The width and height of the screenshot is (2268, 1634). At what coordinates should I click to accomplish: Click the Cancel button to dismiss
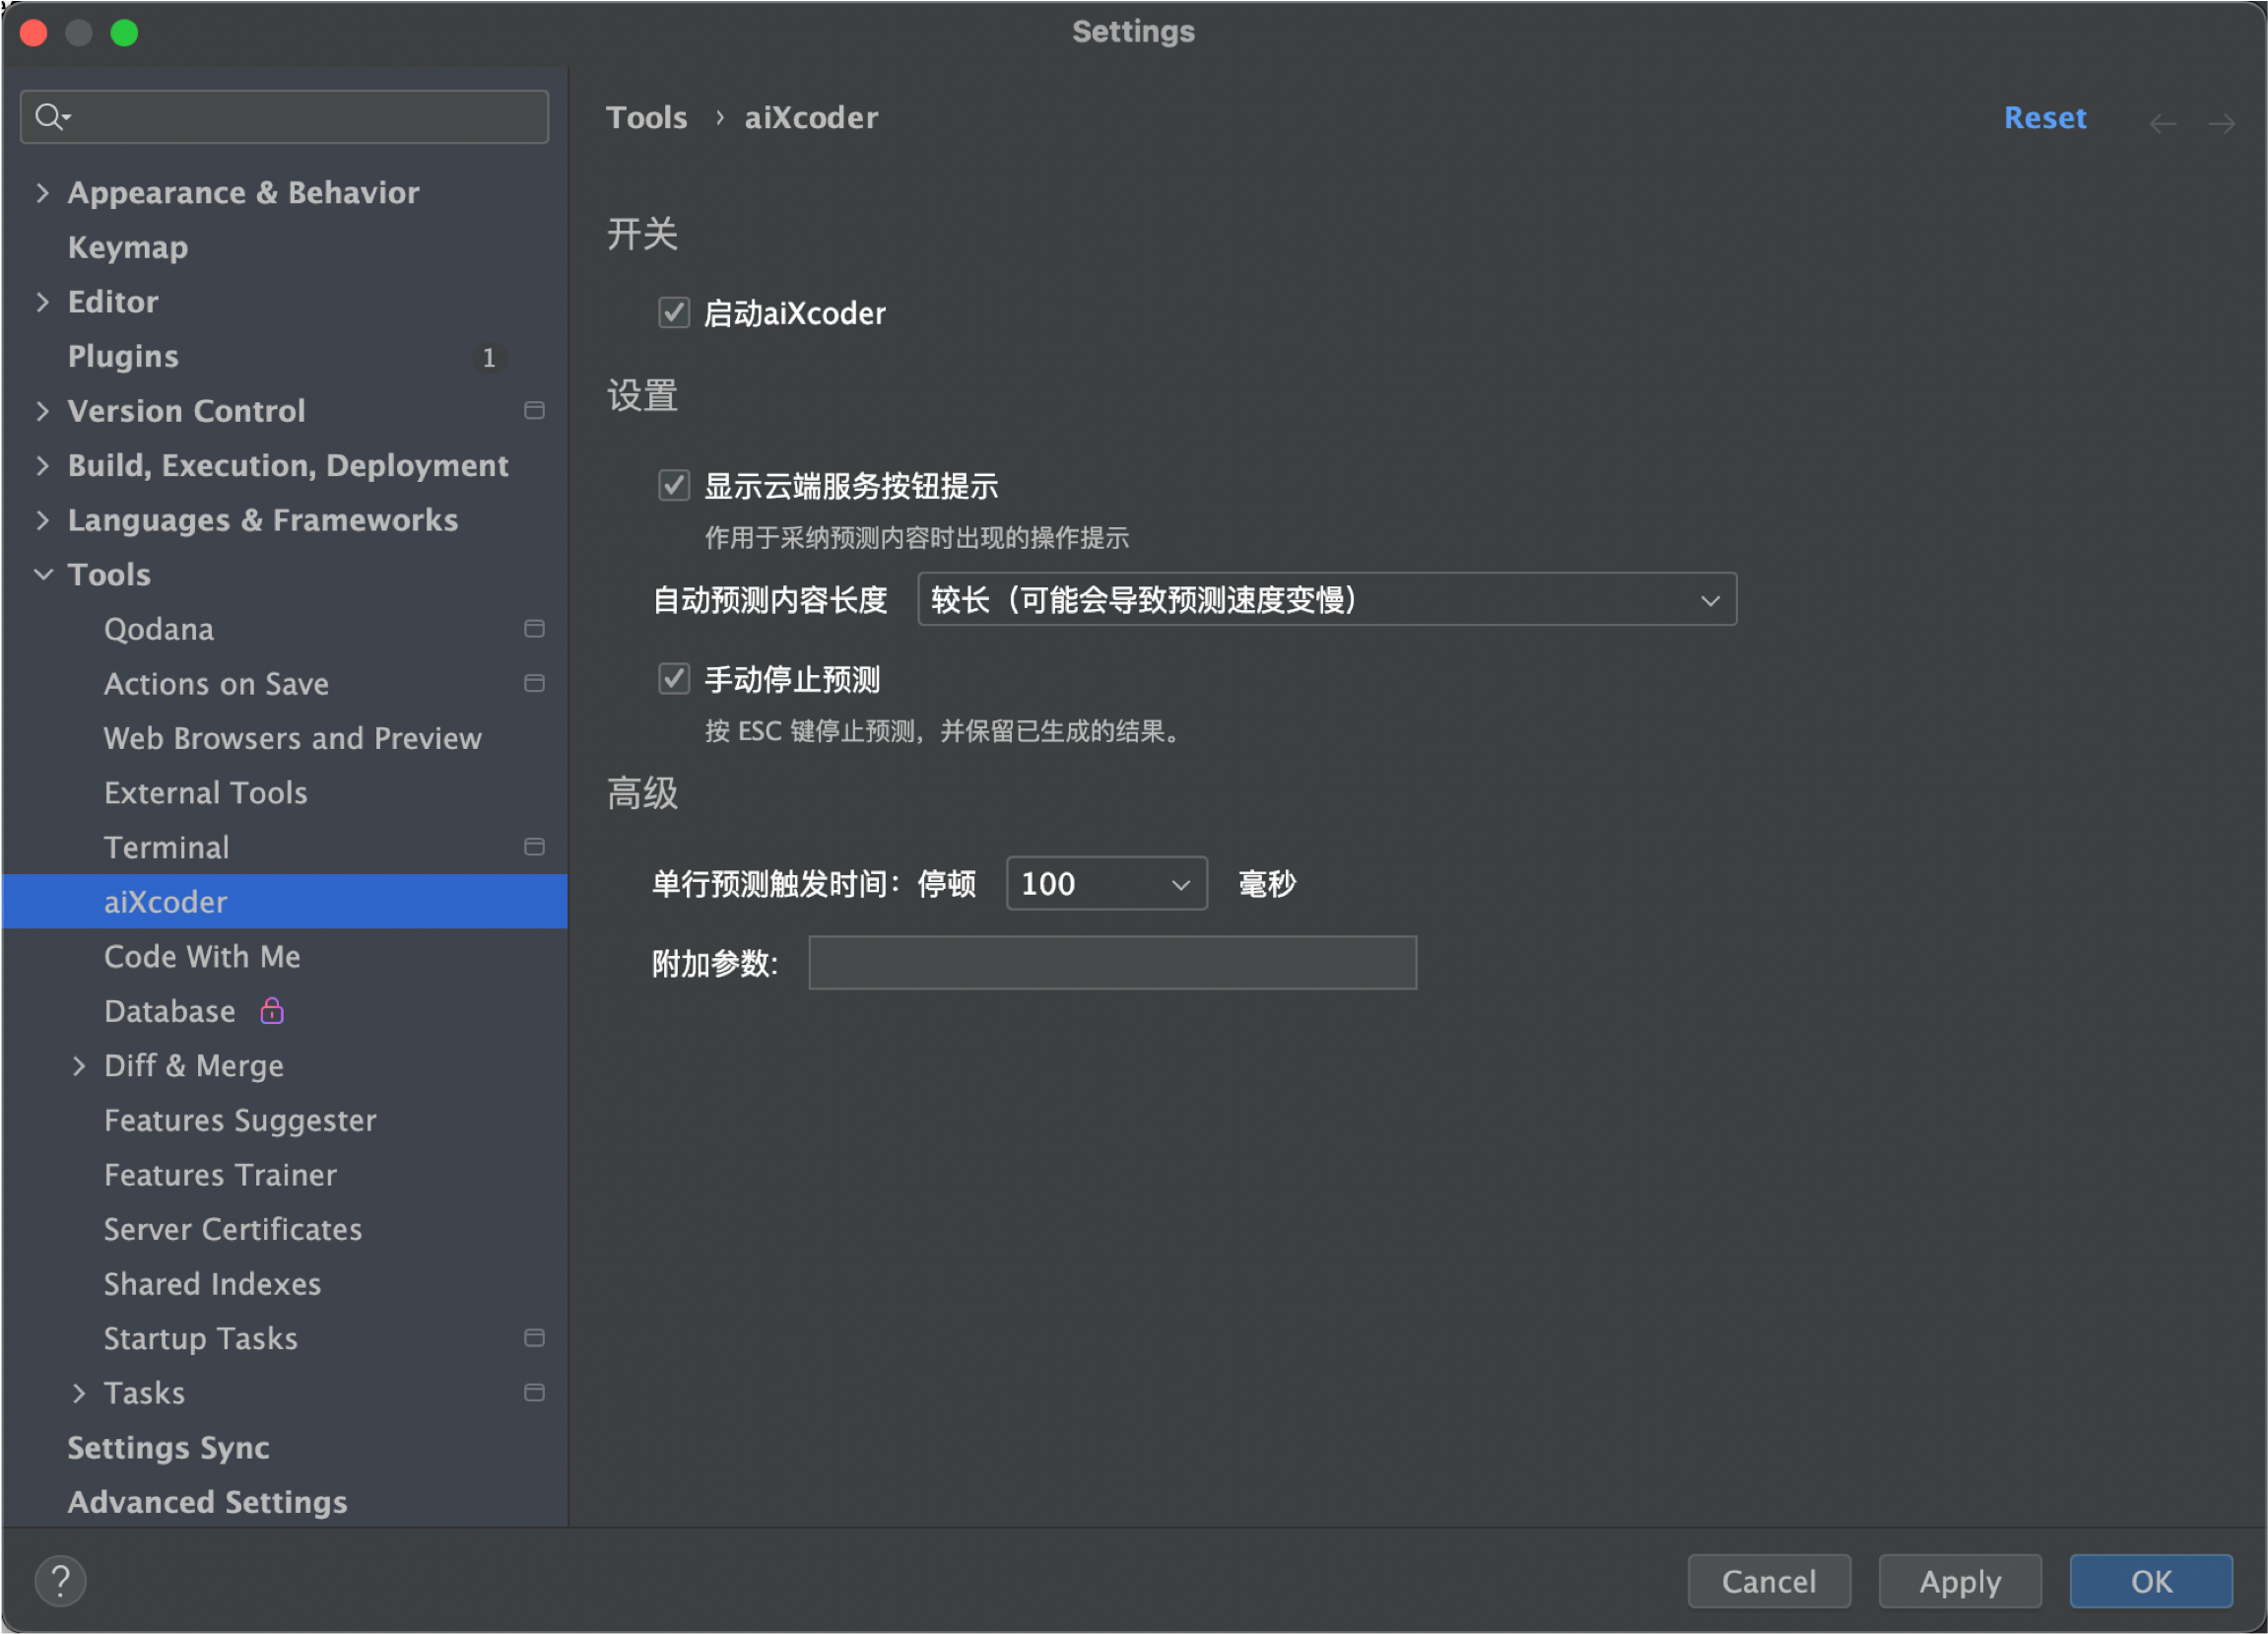coord(1768,1580)
